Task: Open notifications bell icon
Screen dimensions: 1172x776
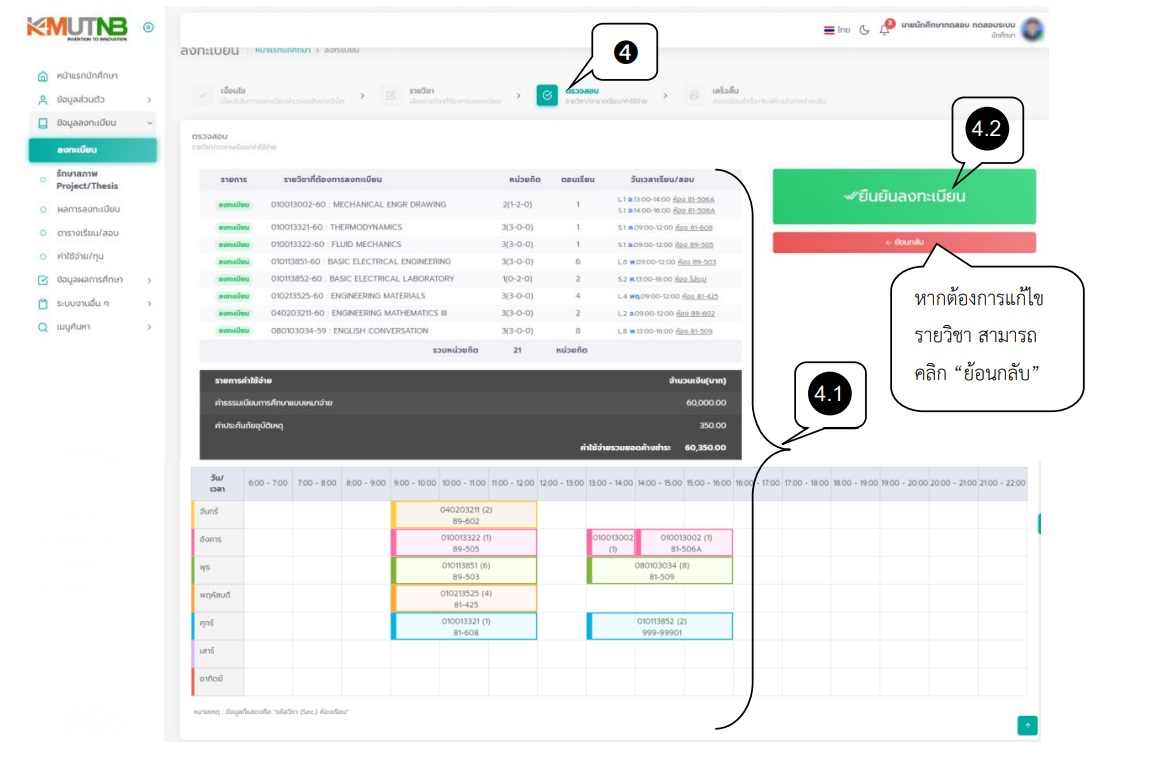Action: (x=885, y=29)
